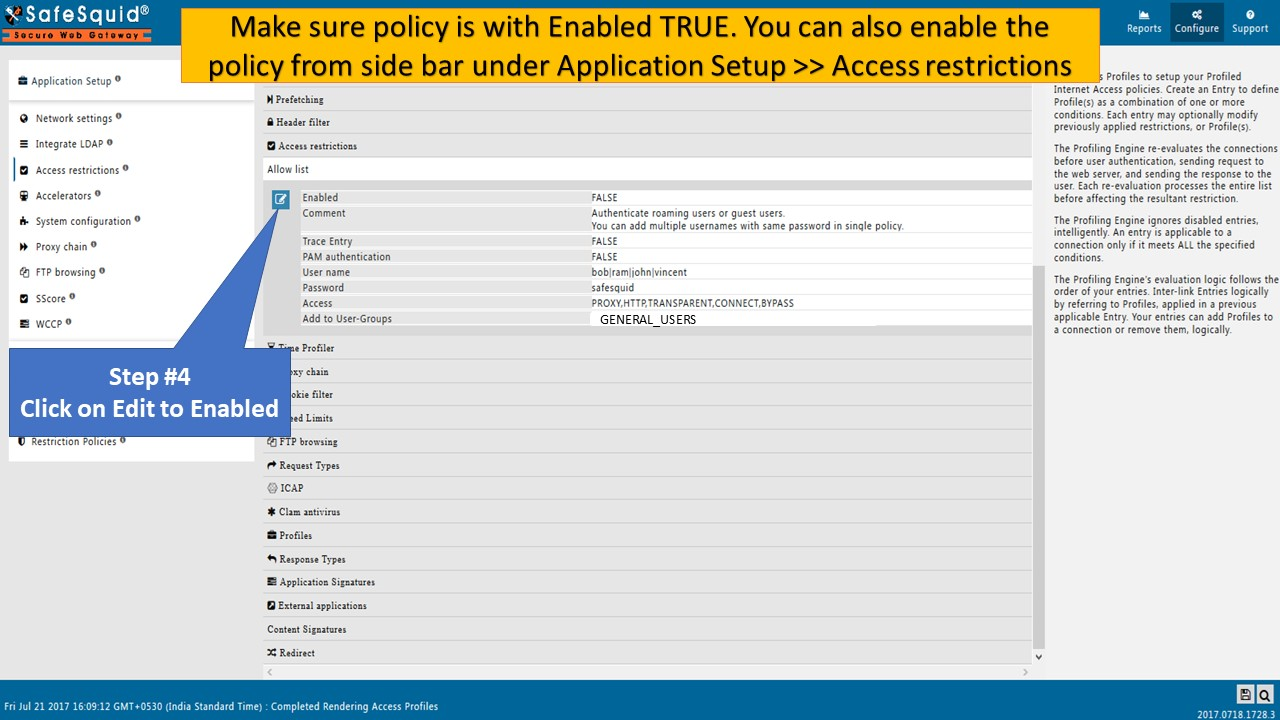
Task: Click the blue edit entry icon
Action: tap(281, 199)
